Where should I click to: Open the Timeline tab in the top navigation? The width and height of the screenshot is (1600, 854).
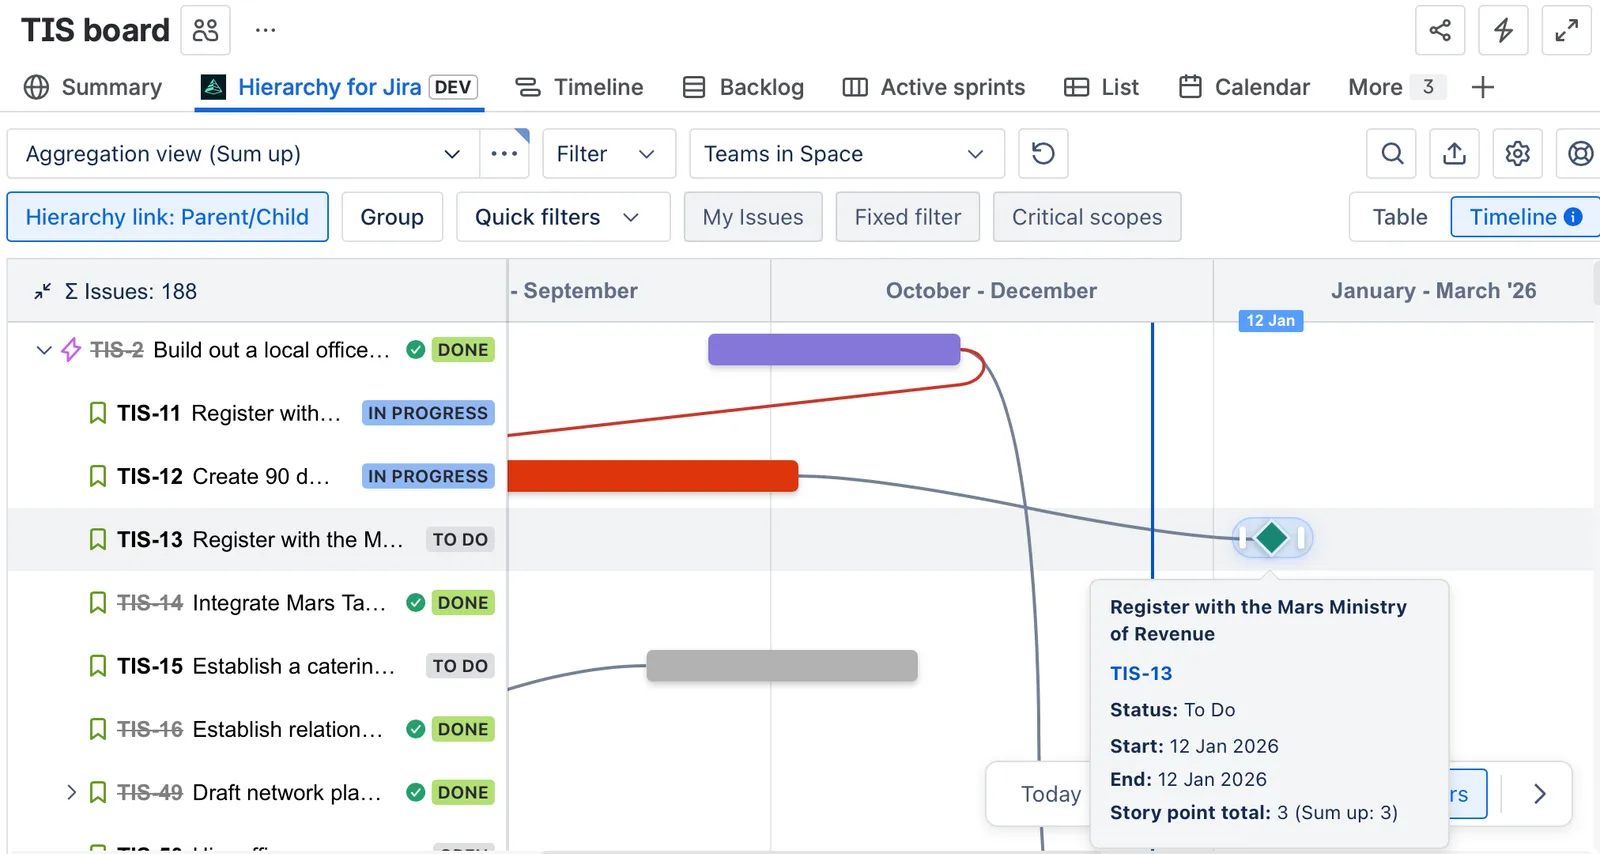point(579,87)
